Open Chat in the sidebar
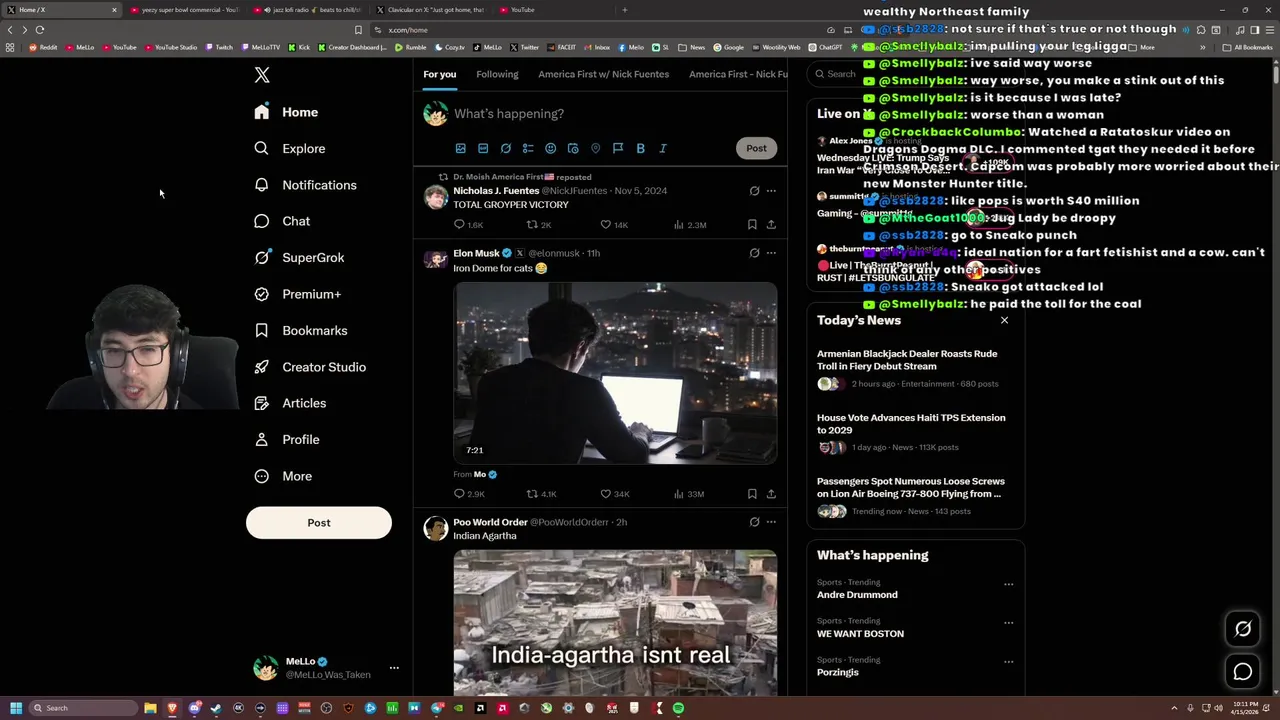Image resolution: width=1280 pixels, height=720 pixels. click(282, 221)
